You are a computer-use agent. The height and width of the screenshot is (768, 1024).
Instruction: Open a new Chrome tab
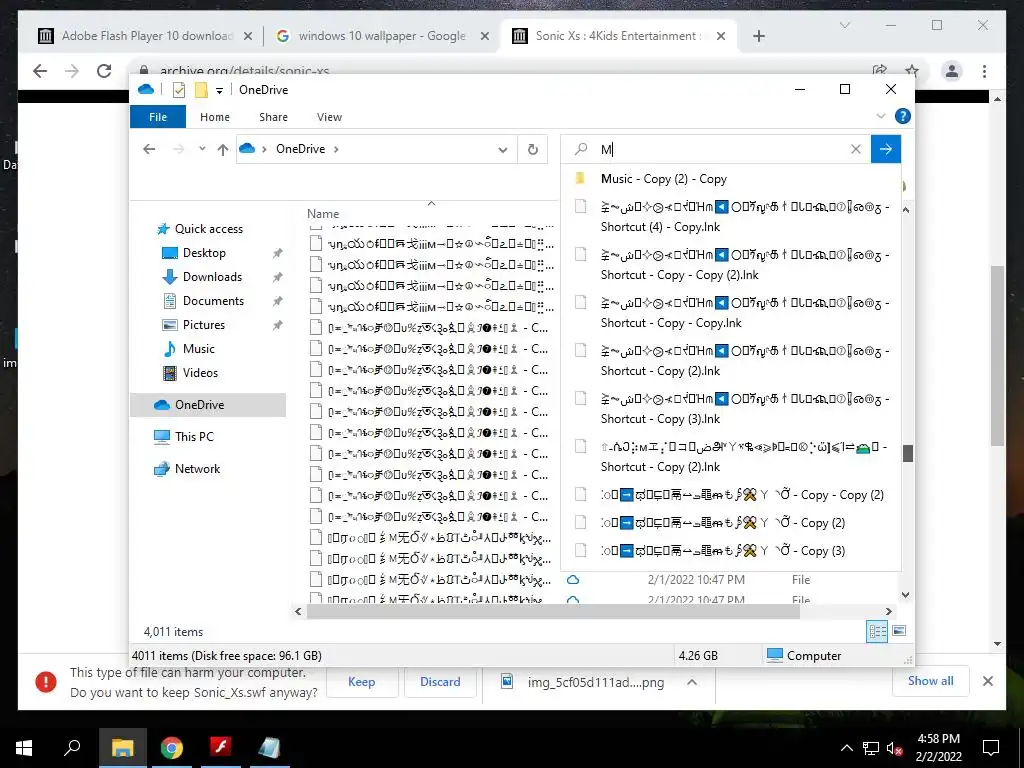[758, 37]
